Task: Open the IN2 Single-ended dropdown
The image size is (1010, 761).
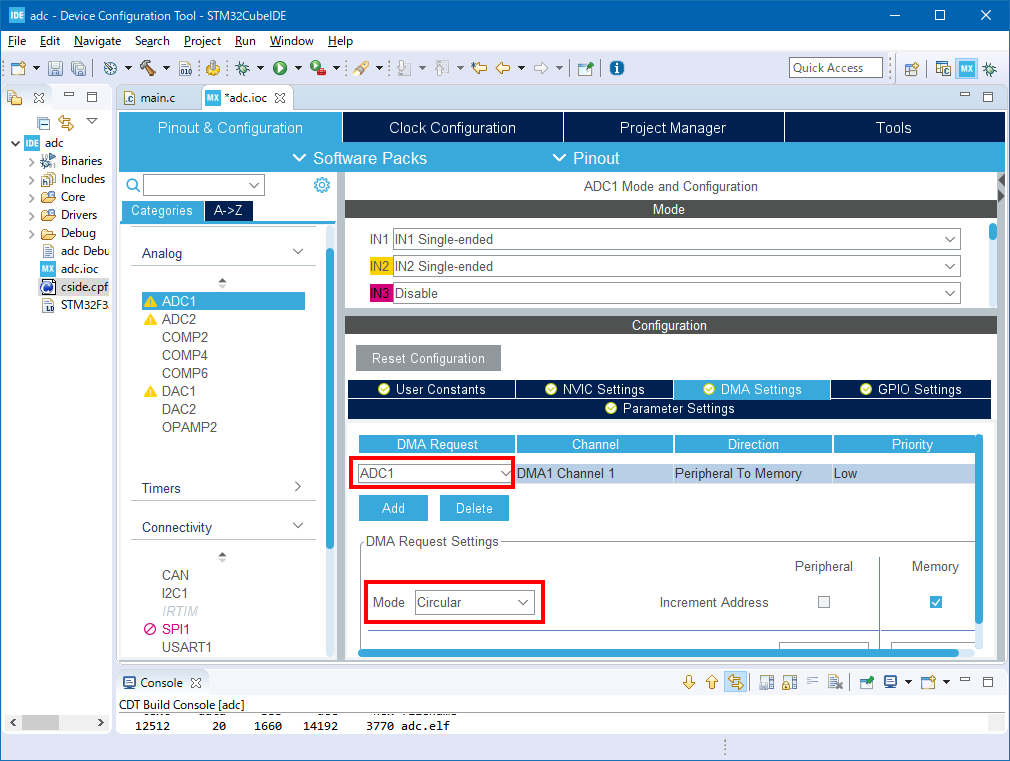Action: (676, 266)
